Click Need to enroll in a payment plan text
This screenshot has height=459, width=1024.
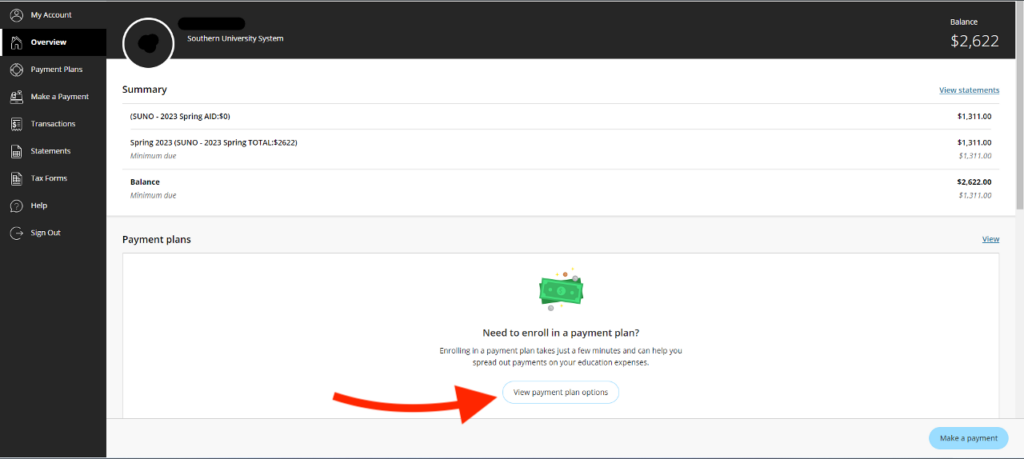coord(560,332)
